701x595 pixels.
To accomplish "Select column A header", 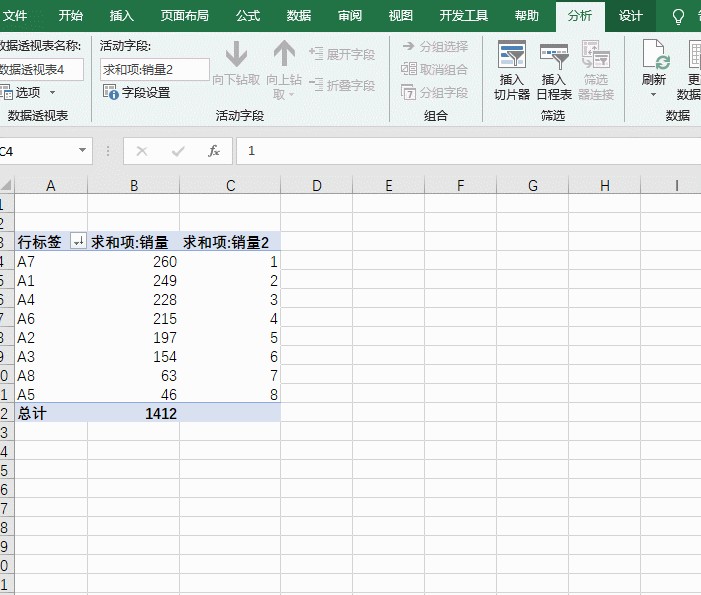I will click(x=51, y=185).
